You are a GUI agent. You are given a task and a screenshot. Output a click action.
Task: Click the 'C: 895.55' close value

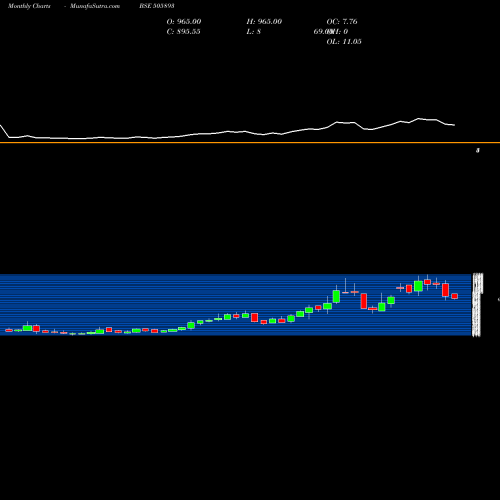tap(183, 32)
